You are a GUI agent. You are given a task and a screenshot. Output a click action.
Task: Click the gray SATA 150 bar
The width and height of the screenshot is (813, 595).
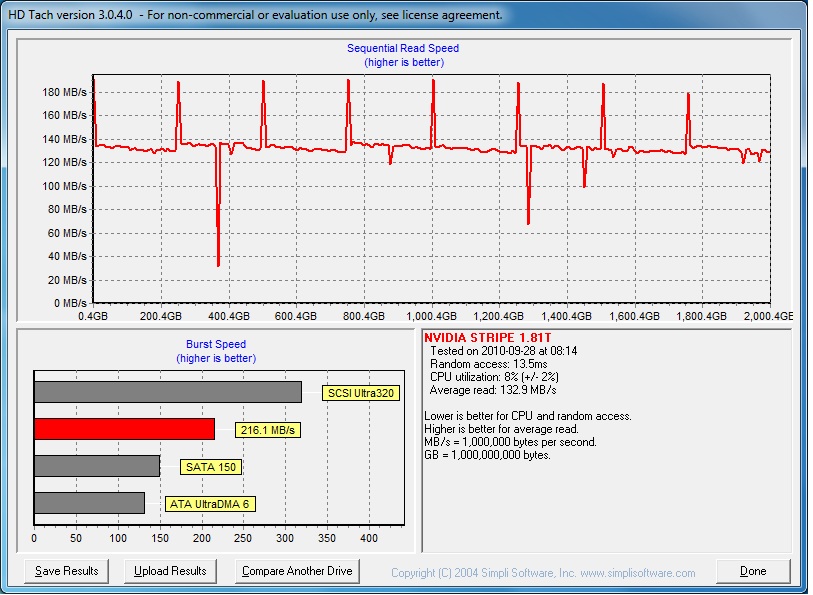[x=96, y=466]
